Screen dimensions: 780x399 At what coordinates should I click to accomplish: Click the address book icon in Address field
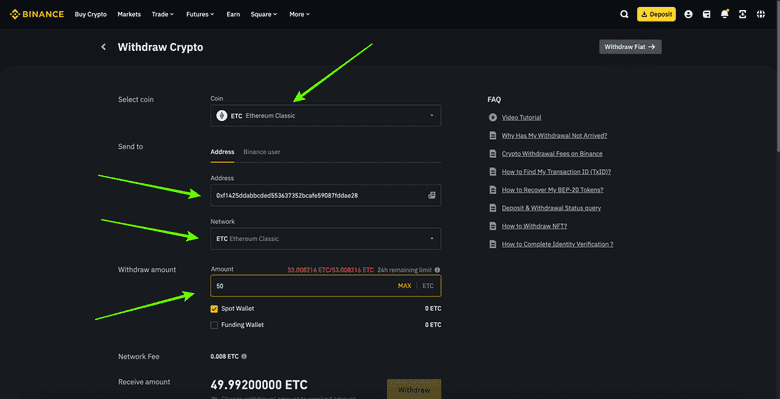pyautogui.click(x=431, y=196)
